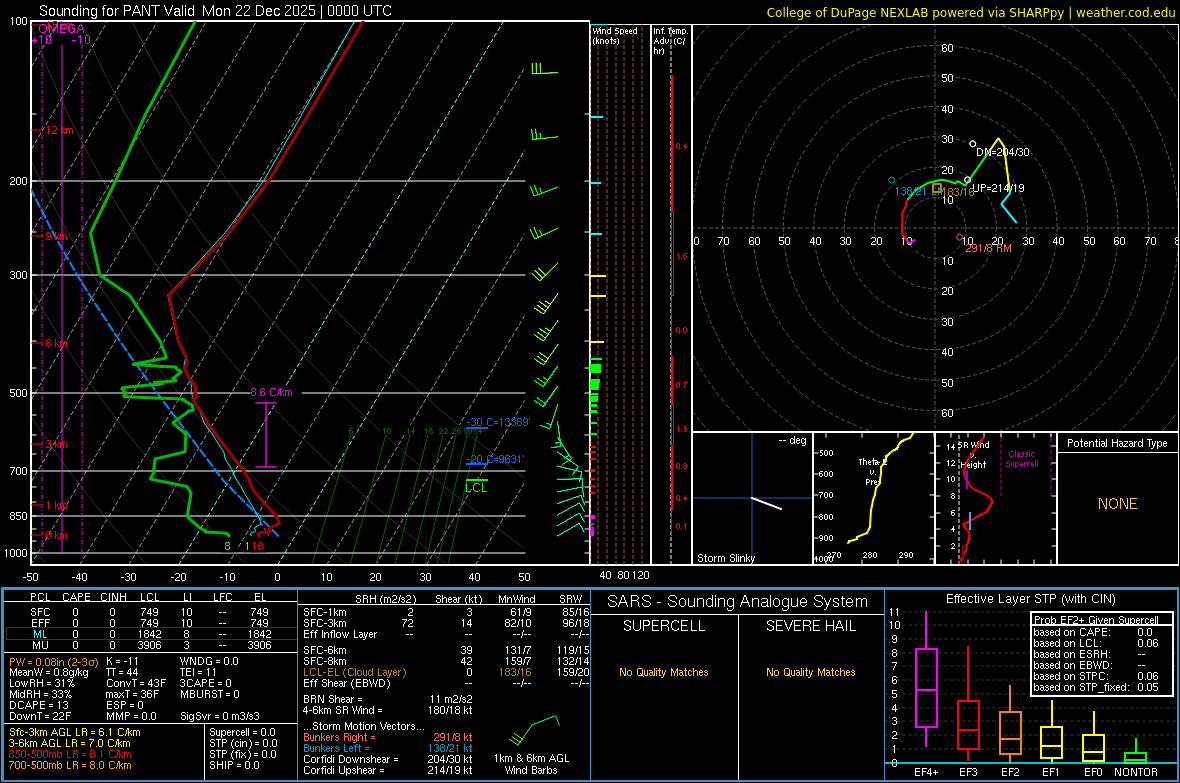
Task: Click the PW = 0.08in value
Action: pyautogui.click(x=52, y=661)
